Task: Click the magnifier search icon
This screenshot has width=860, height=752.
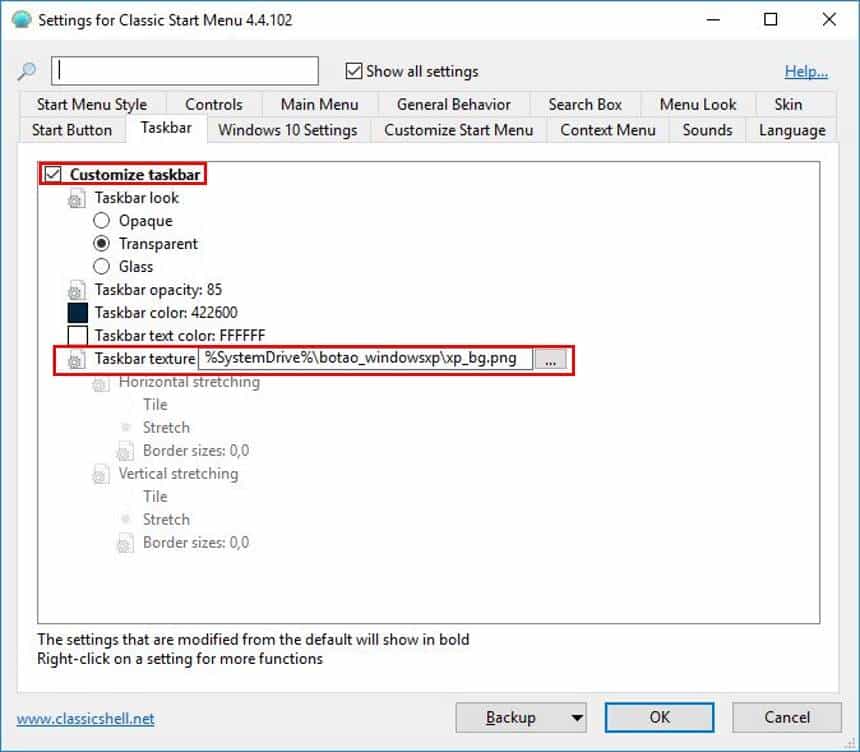Action: pyautogui.click(x=27, y=71)
